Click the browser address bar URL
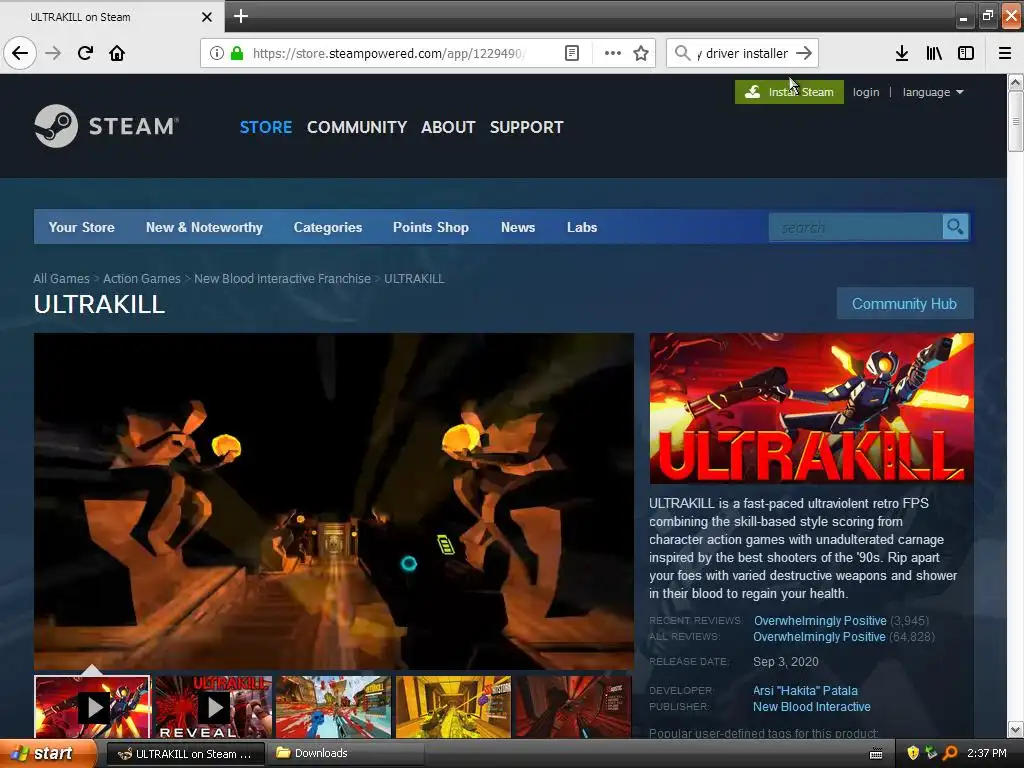The height and width of the screenshot is (768, 1024). [389, 53]
